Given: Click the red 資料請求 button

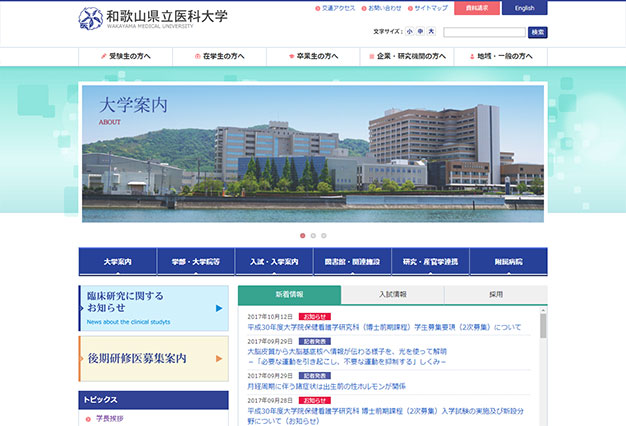Looking at the screenshot, I should [476, 9].
